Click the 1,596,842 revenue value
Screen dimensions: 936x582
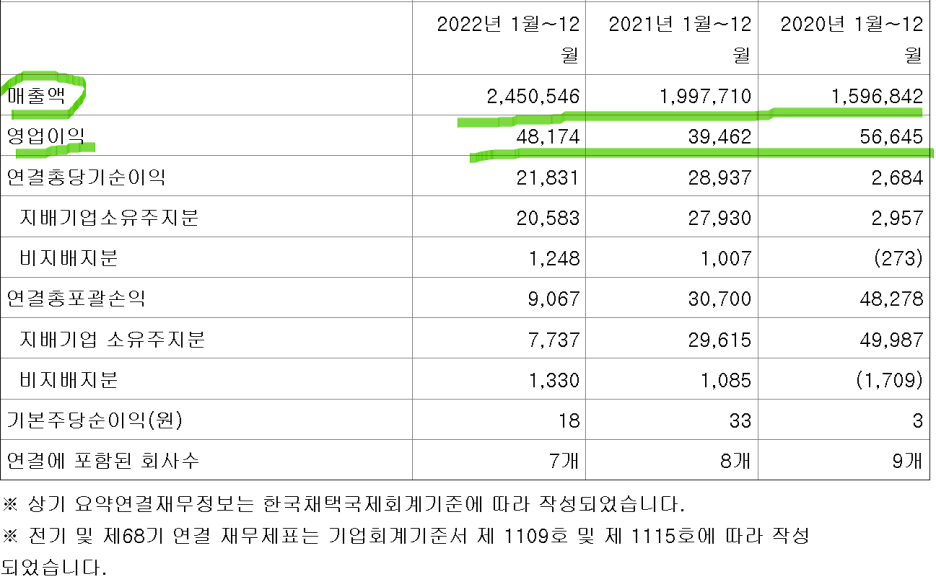click(877, 96)
